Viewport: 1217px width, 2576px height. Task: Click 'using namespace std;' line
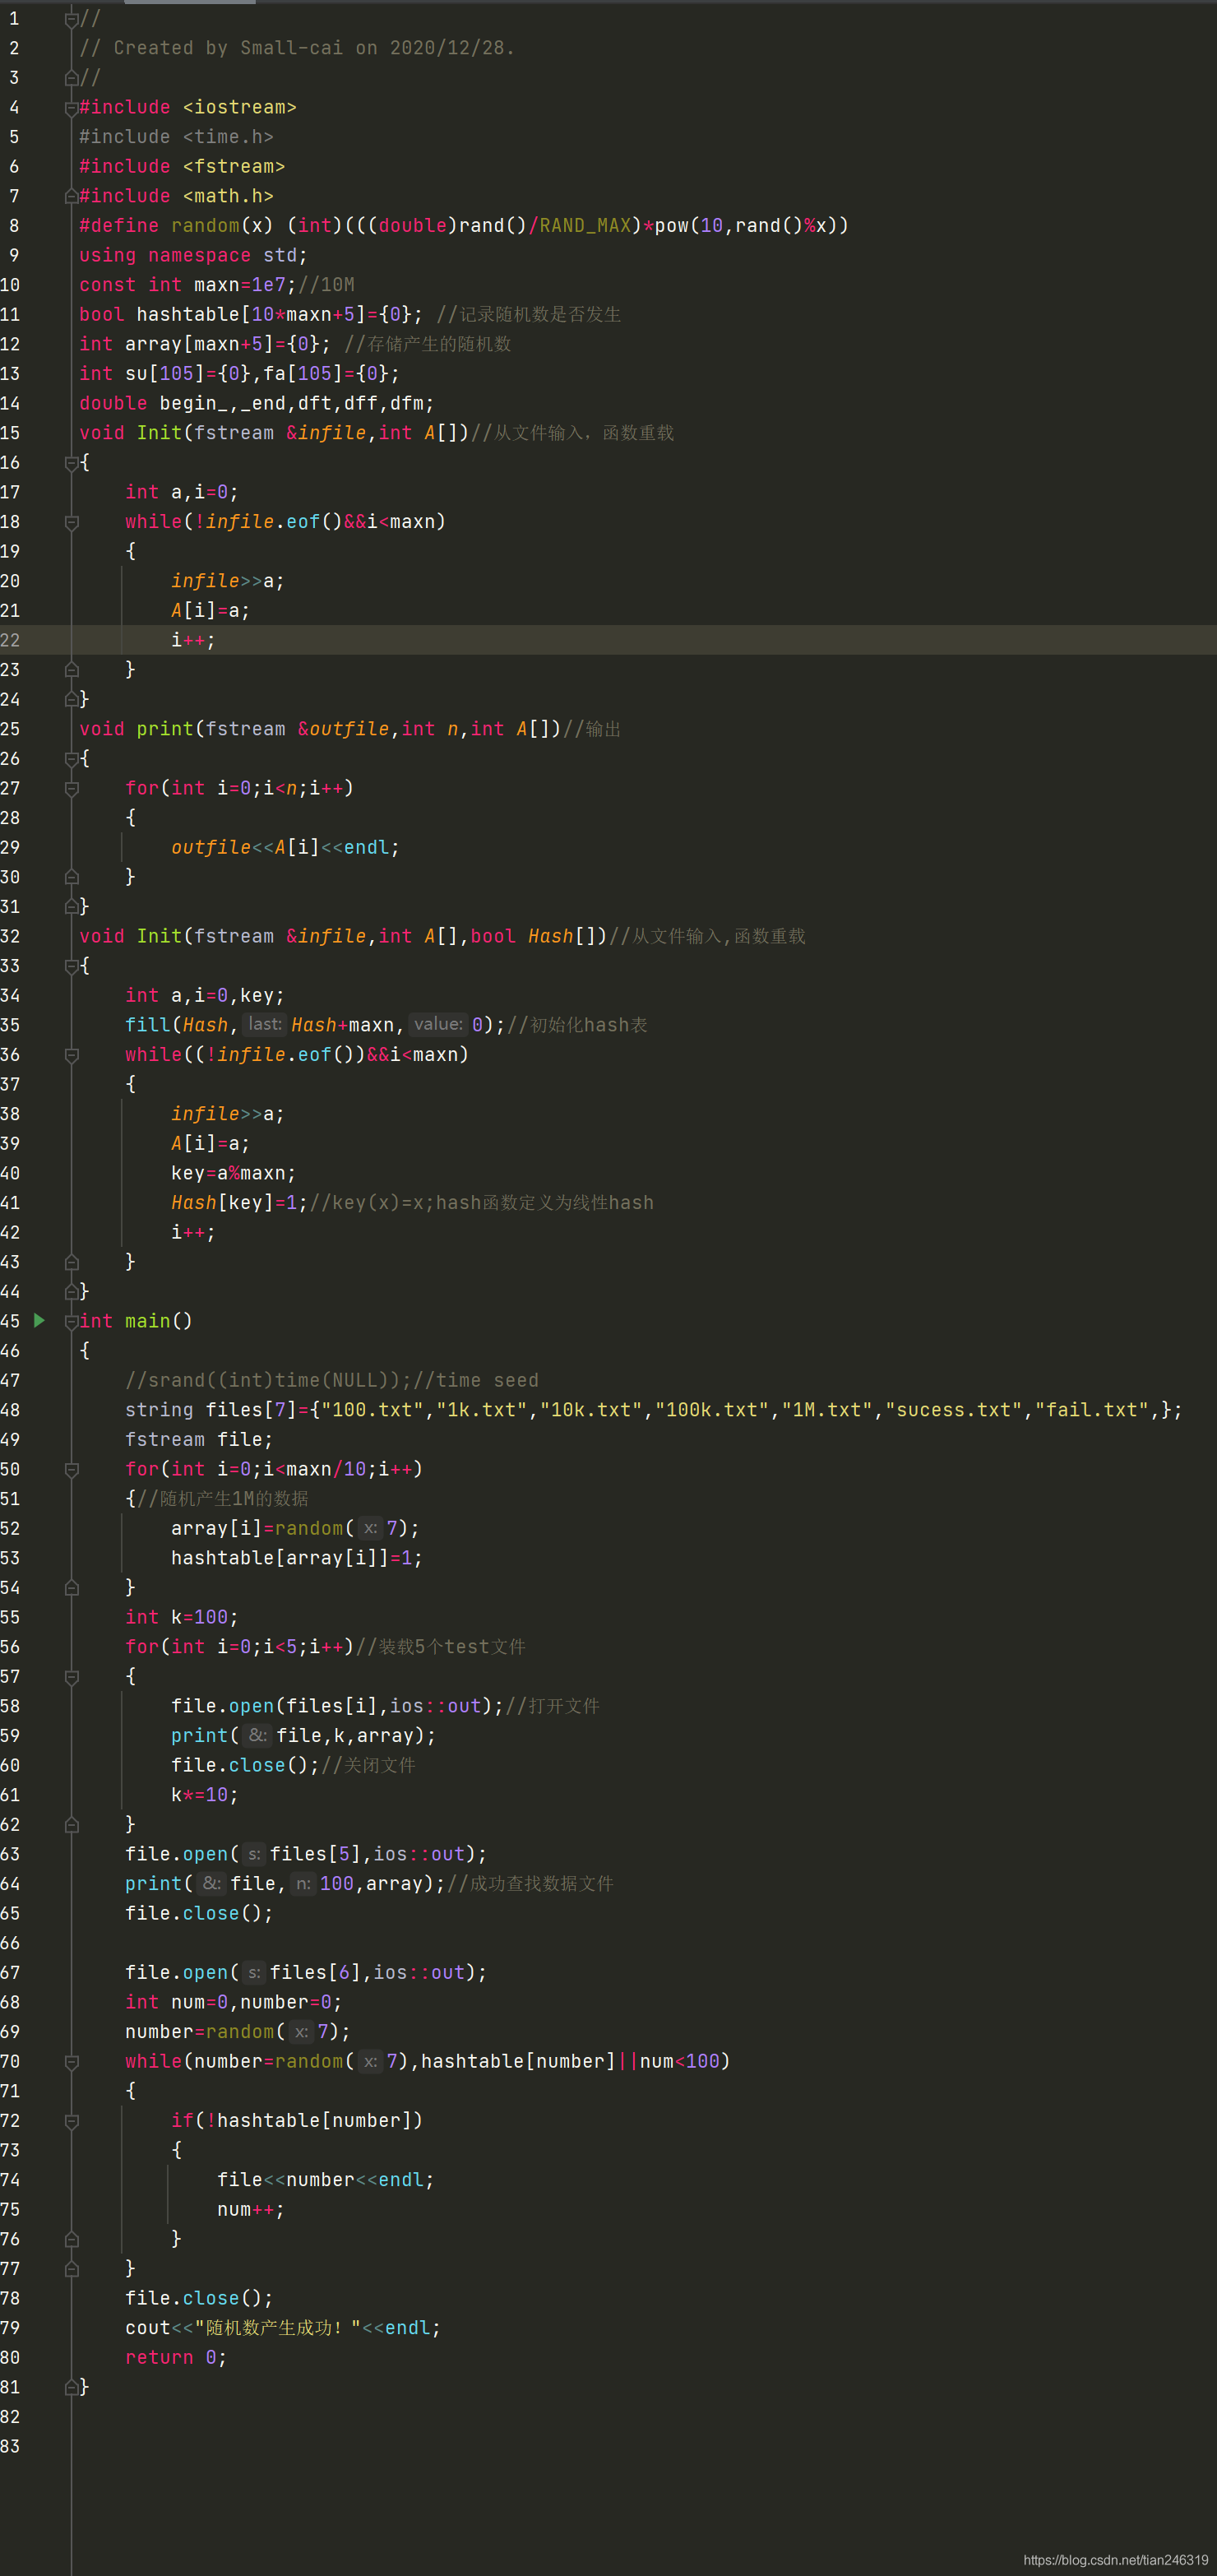(194, 255)
